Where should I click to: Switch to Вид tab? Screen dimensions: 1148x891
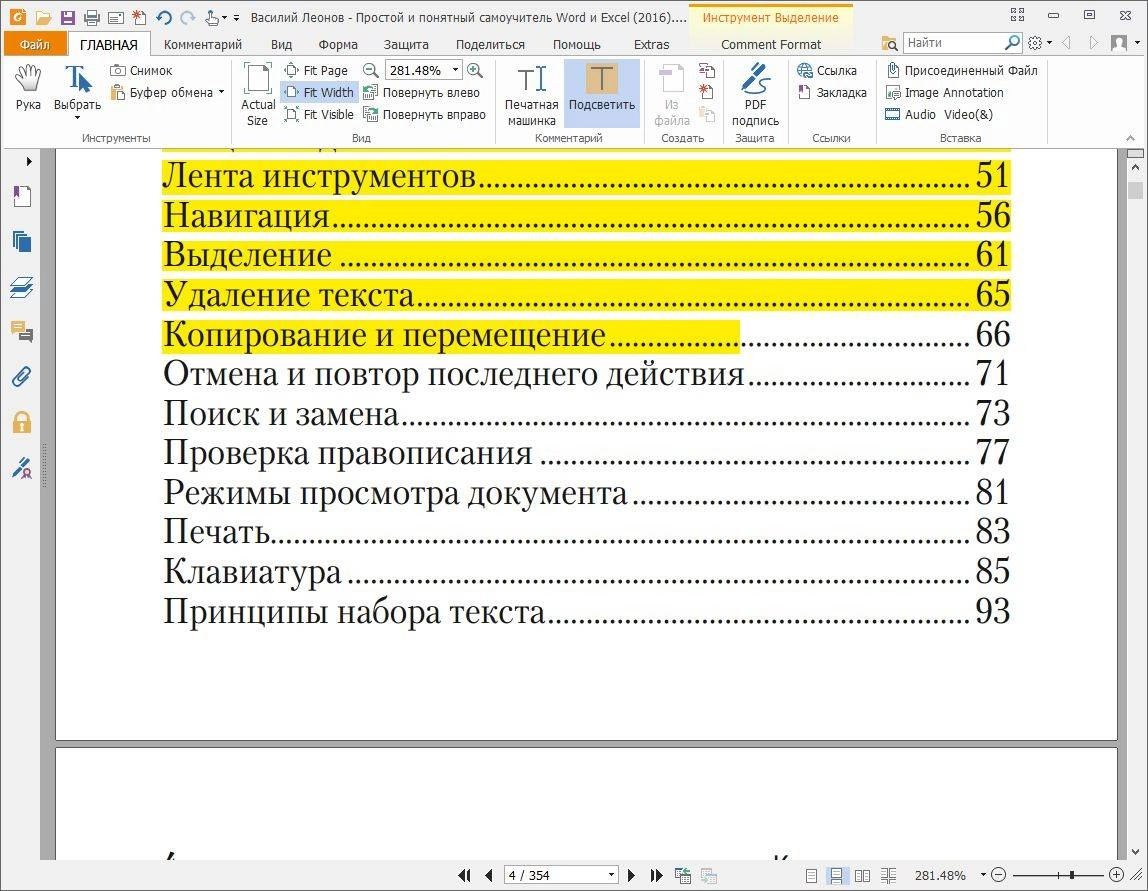[x=281, y=44]
